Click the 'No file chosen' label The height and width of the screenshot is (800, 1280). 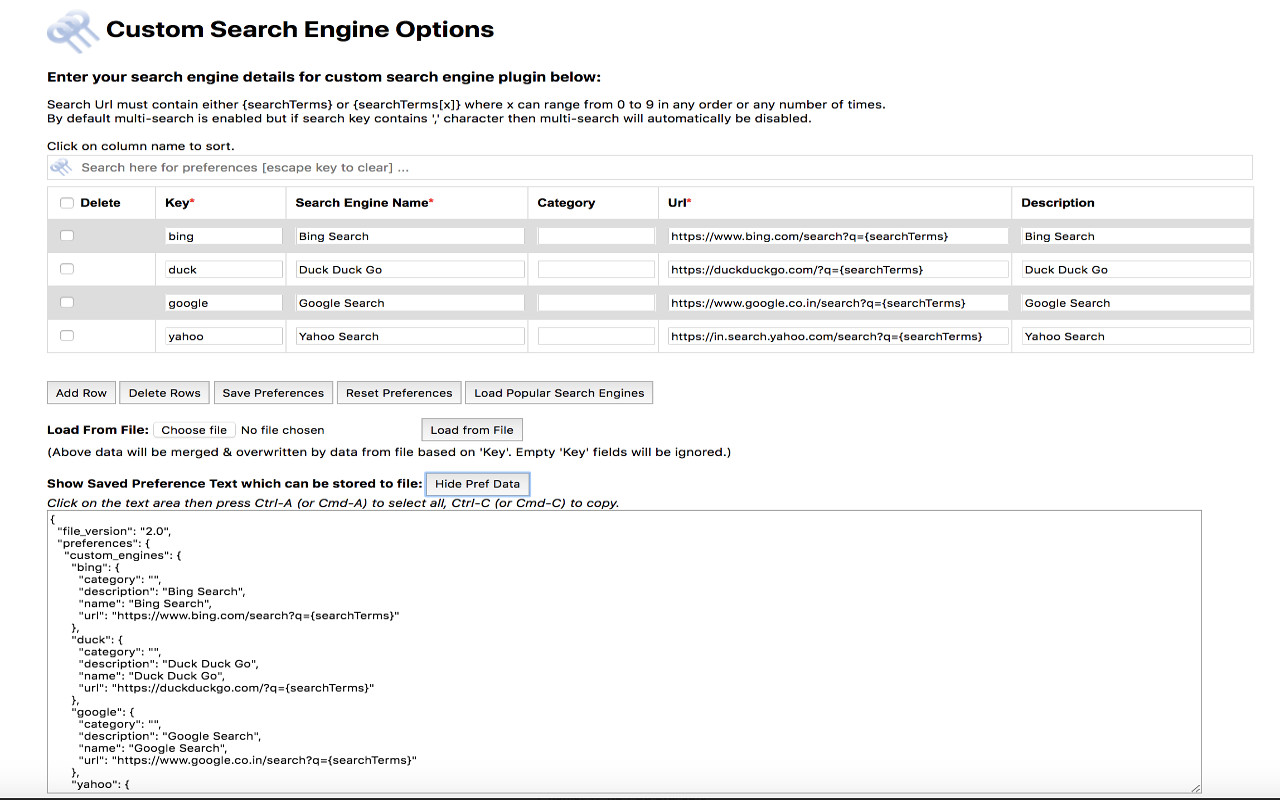pyautogui.click(x=283, y=430)
